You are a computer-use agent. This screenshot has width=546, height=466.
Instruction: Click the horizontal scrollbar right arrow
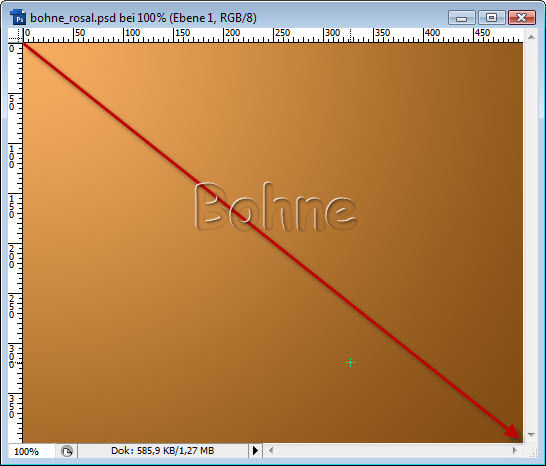coord(515,450)
